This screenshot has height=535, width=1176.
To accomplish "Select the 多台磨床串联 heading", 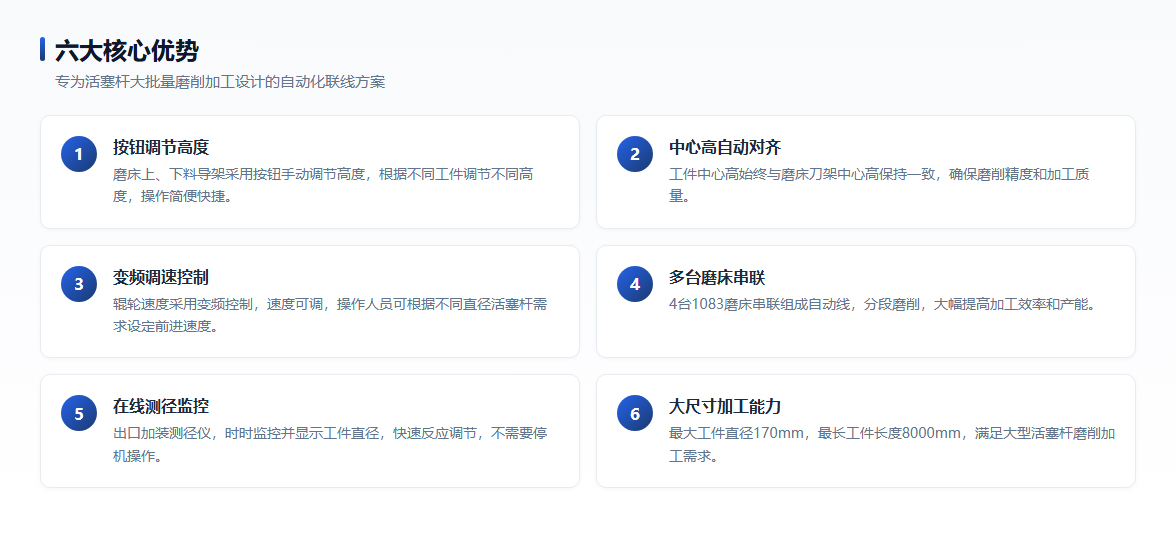I will [716, 277].
